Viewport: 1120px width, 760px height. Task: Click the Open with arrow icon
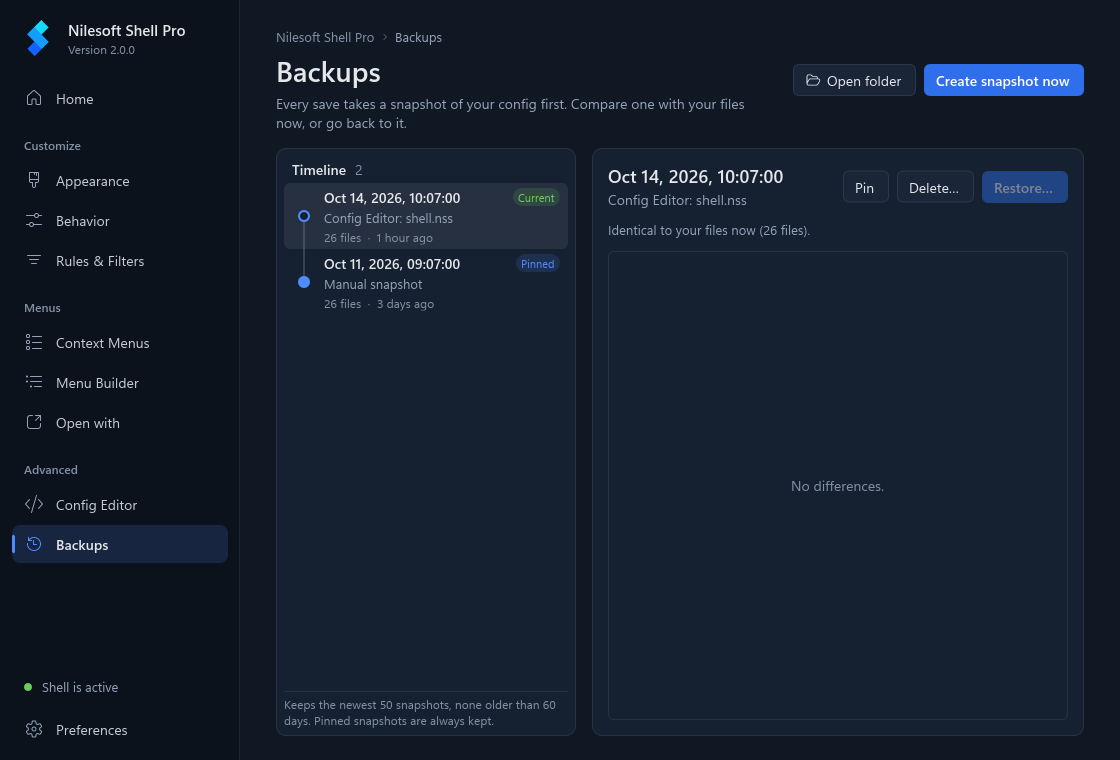[34, 422]
